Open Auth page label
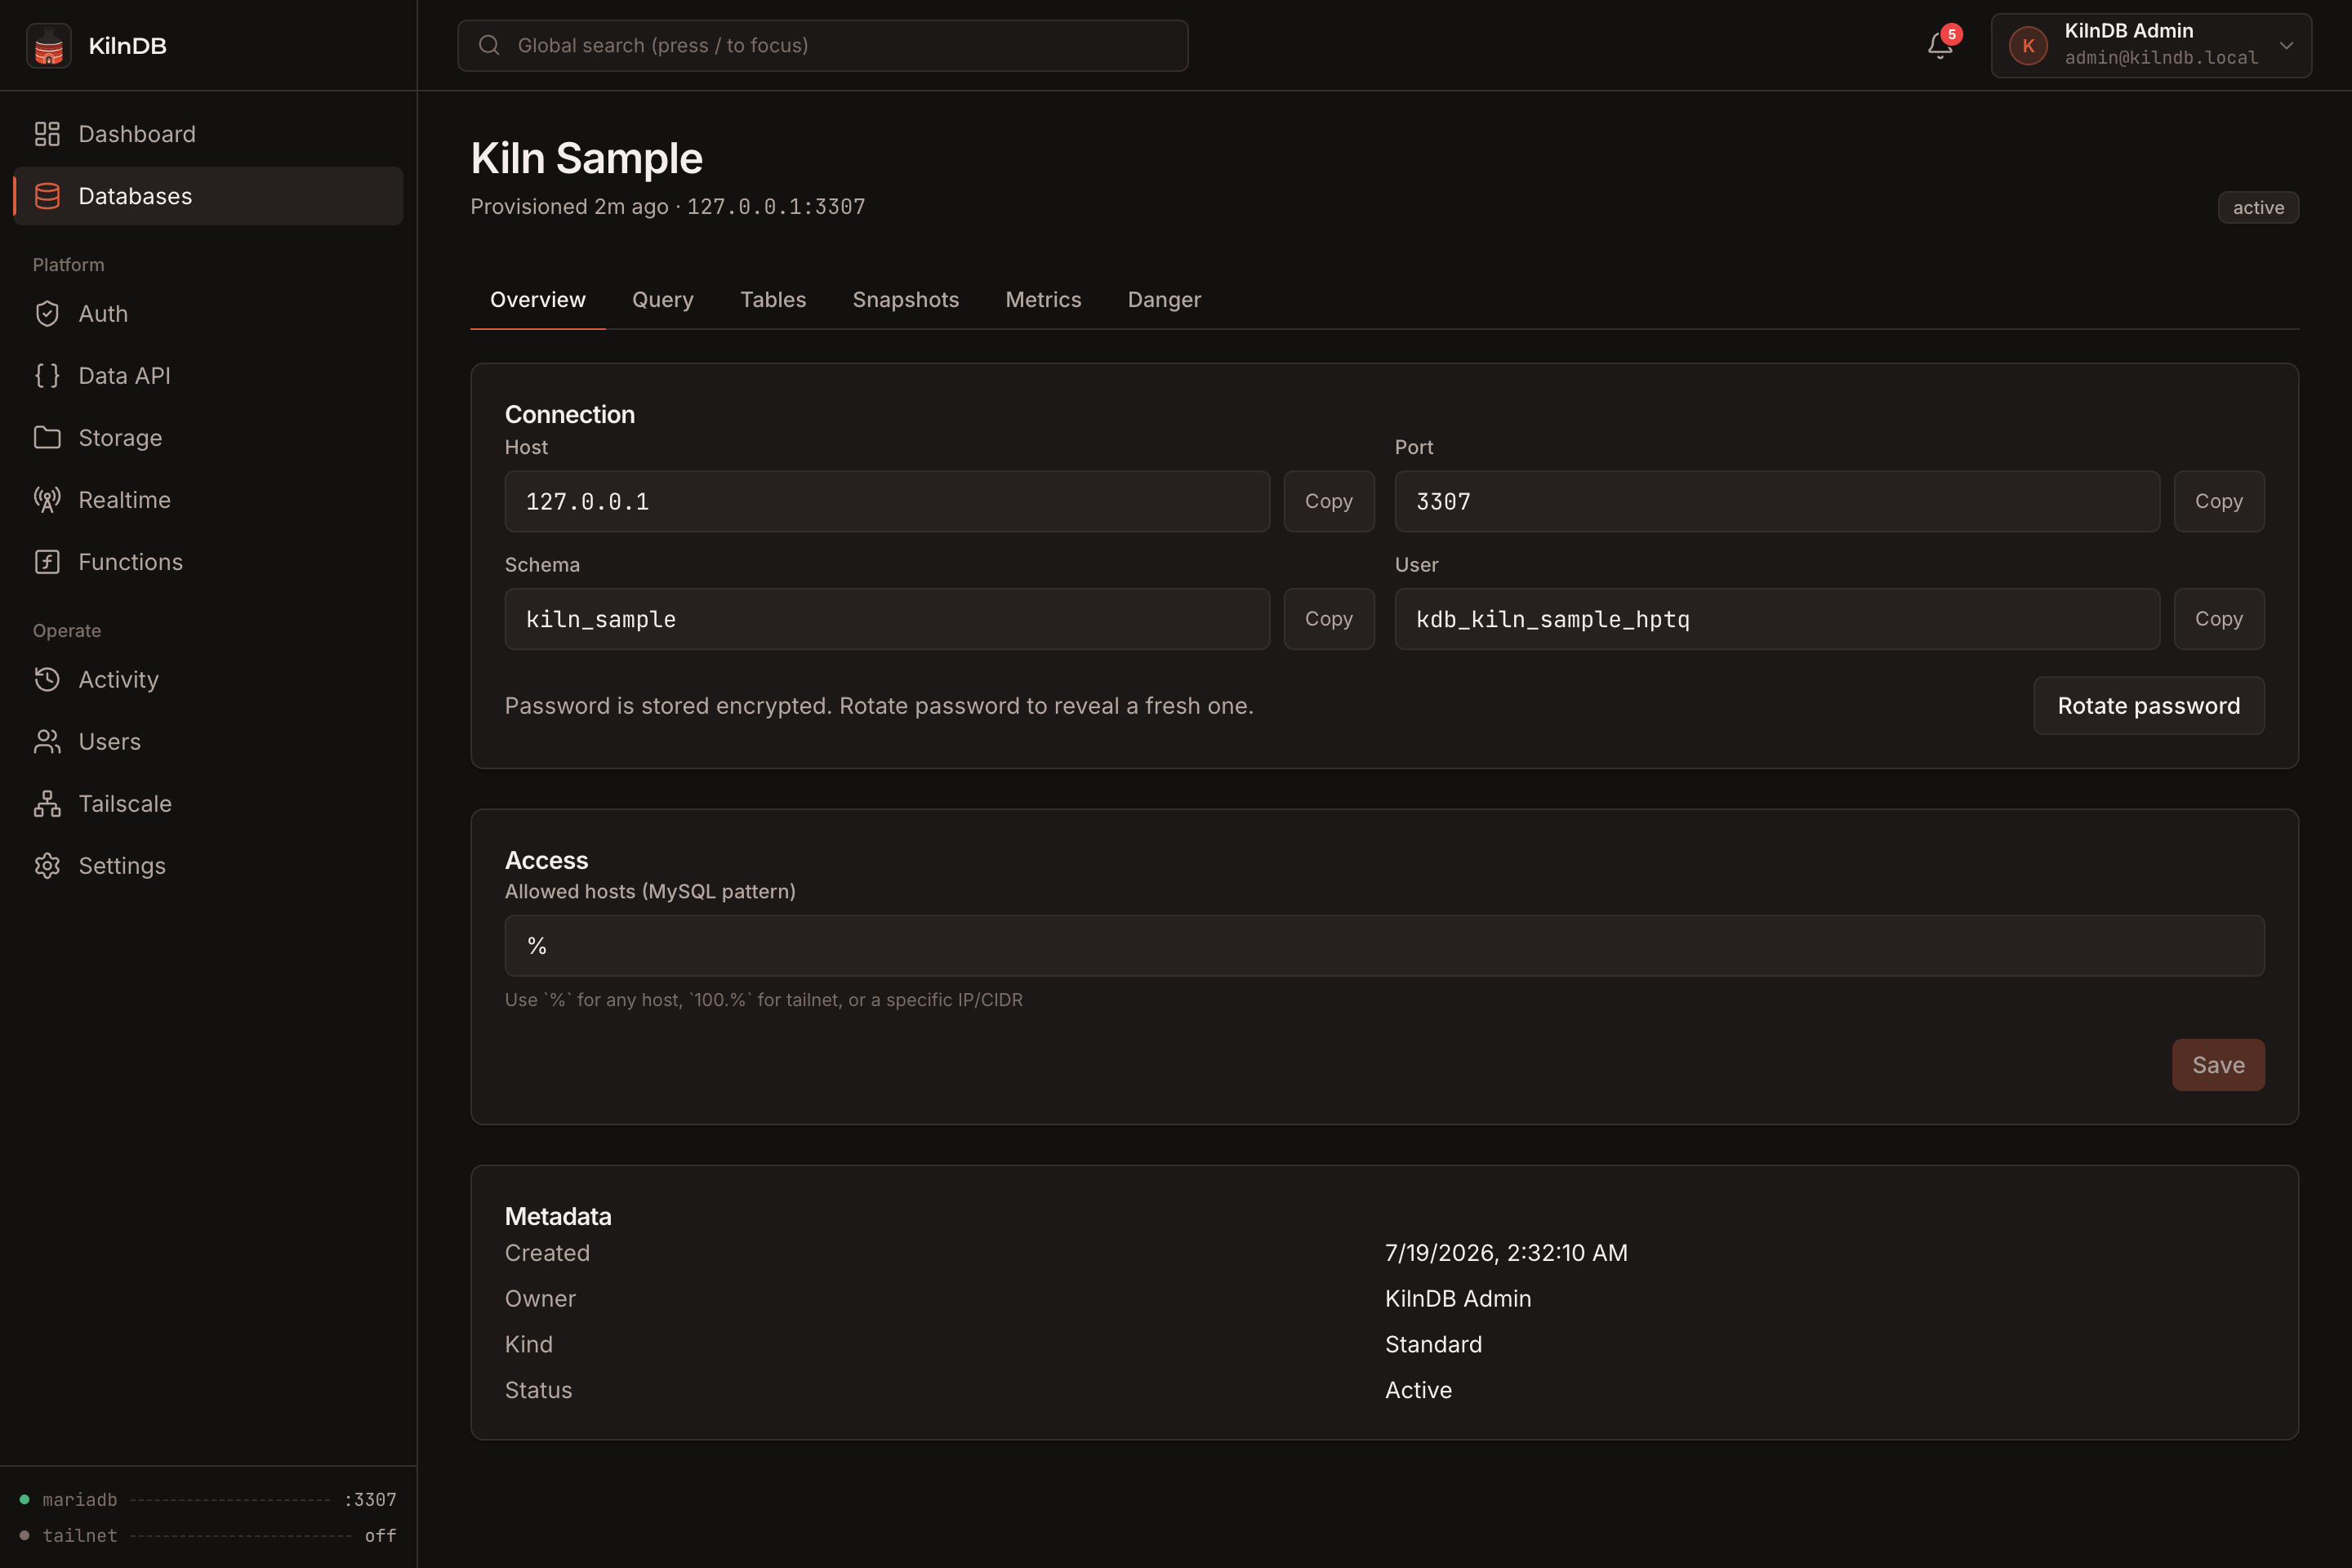Screen dimensions: 2352x1568 (103, 314)
